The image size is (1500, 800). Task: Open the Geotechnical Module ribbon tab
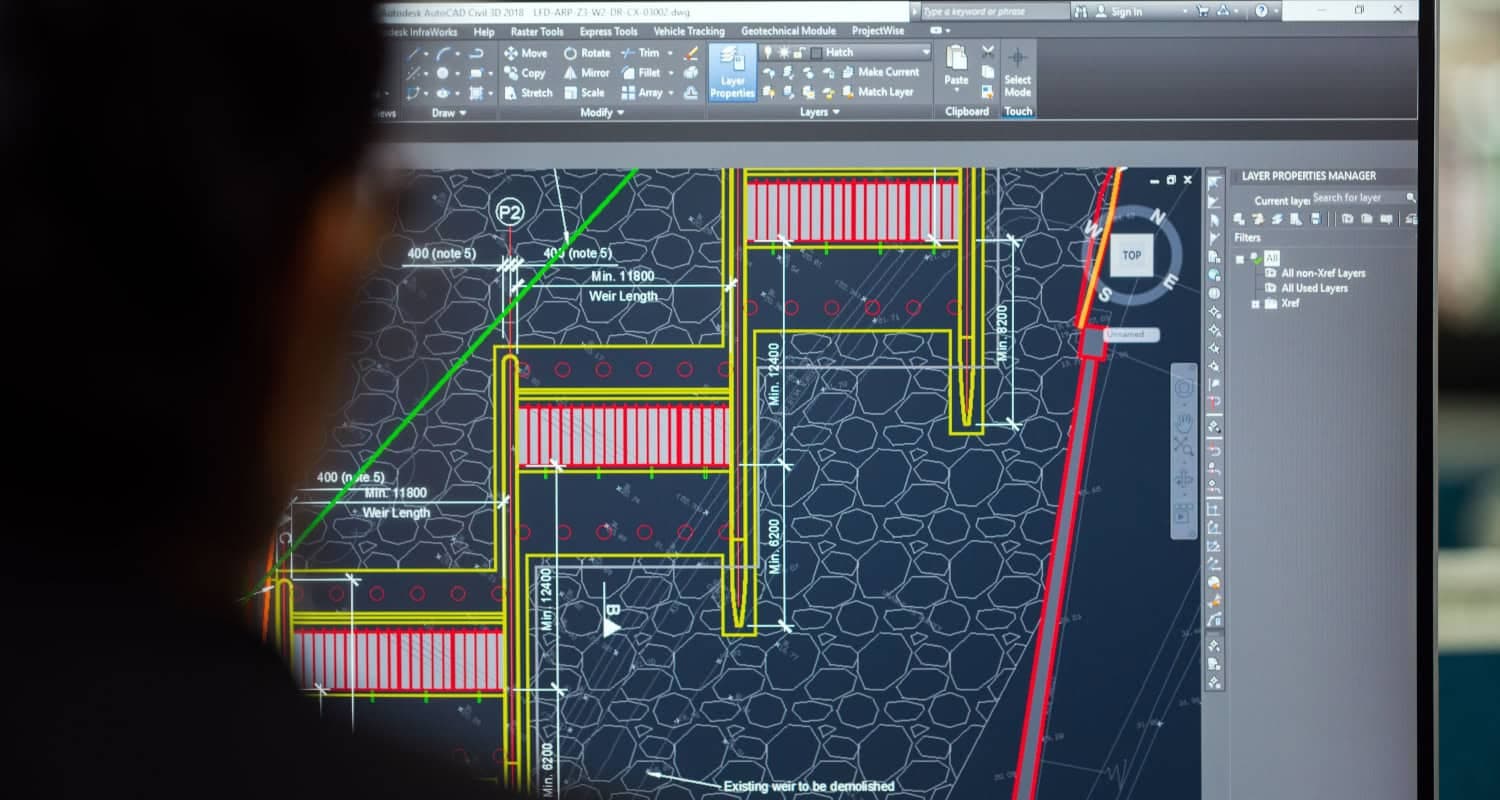coord(788,31)
